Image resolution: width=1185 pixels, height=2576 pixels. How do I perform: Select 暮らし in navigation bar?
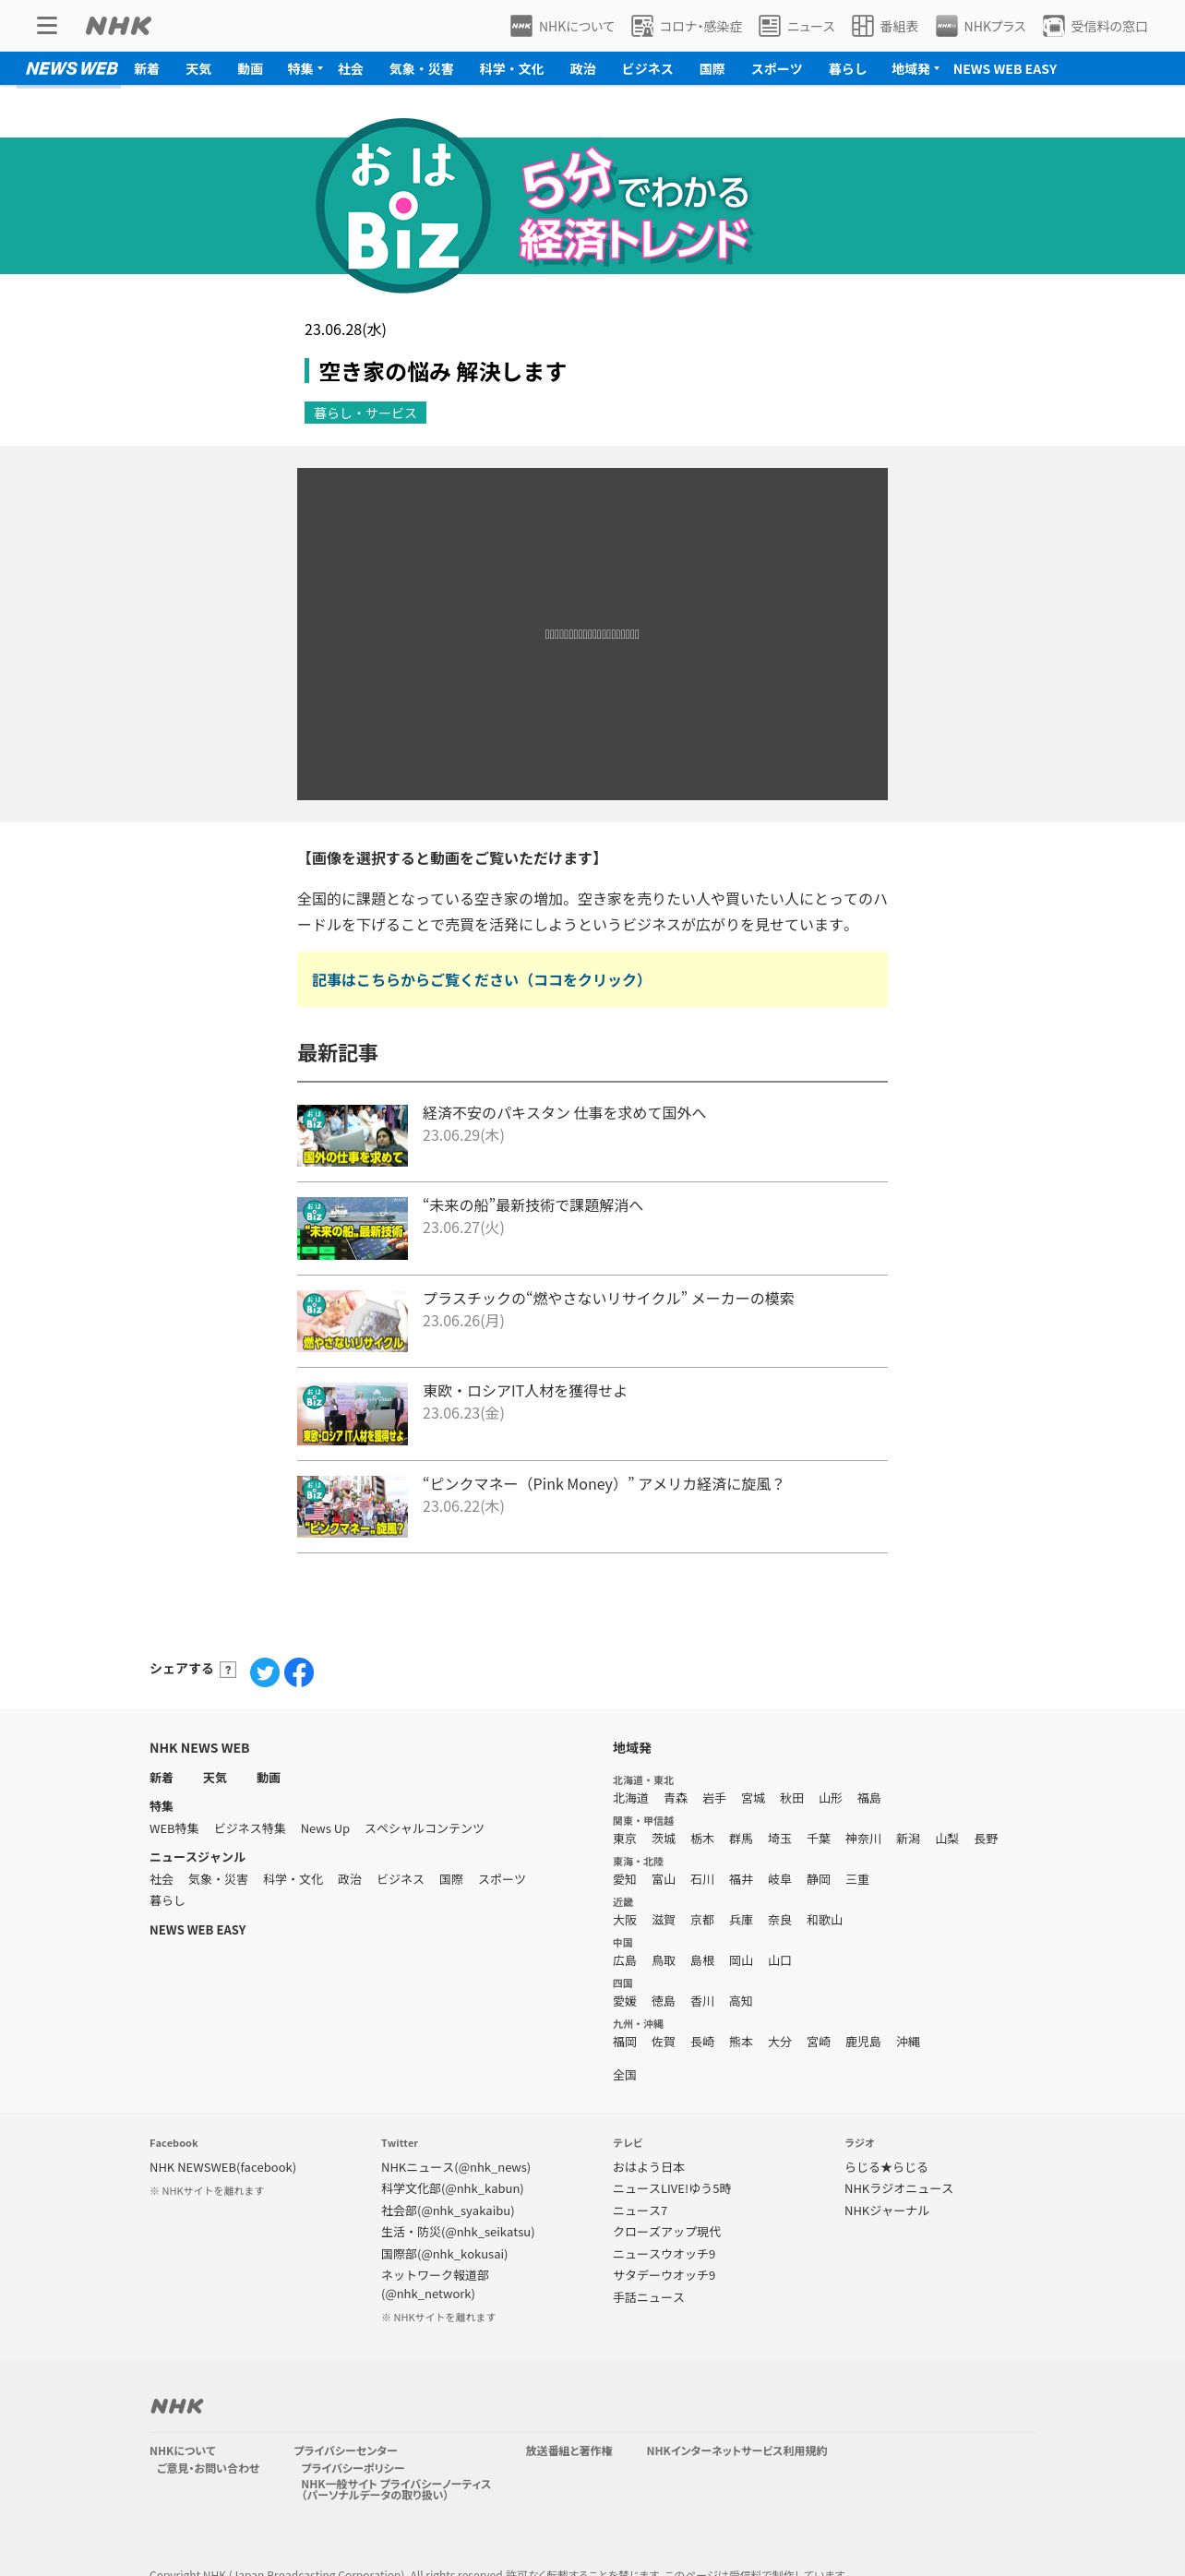click(847, 69)
